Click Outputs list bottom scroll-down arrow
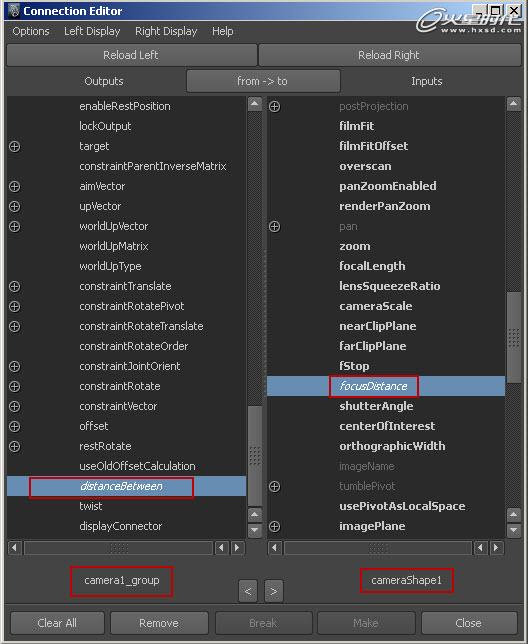 pyautogui.click(x=255, y=530)
